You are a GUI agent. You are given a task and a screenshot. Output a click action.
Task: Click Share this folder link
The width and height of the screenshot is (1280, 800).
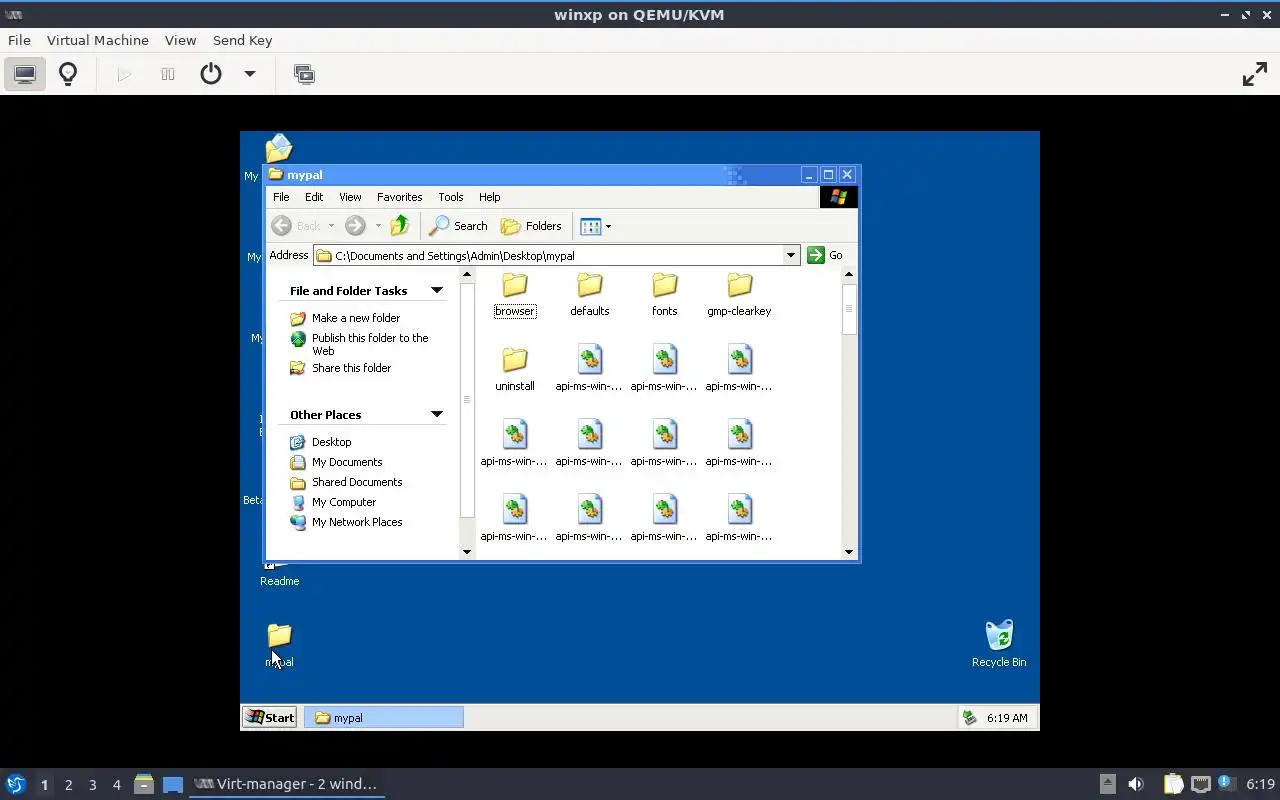[351, 368]
